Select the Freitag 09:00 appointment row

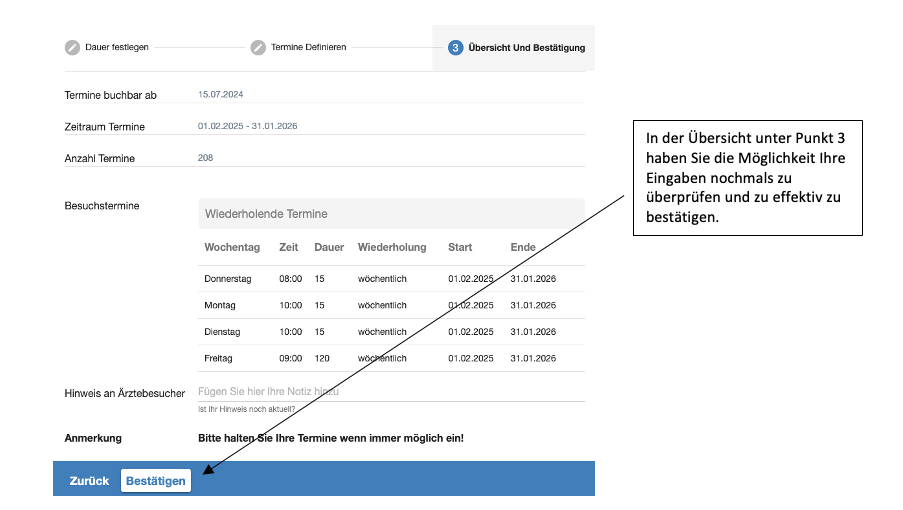coord(390,358)
